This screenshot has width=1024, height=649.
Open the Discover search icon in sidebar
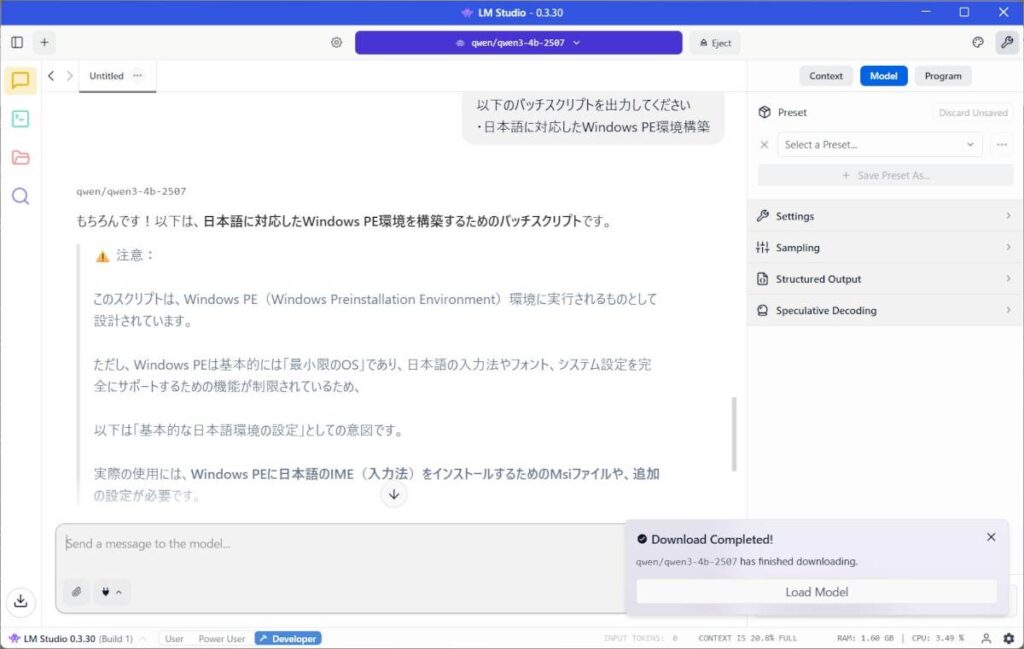(x=20, y=196)
